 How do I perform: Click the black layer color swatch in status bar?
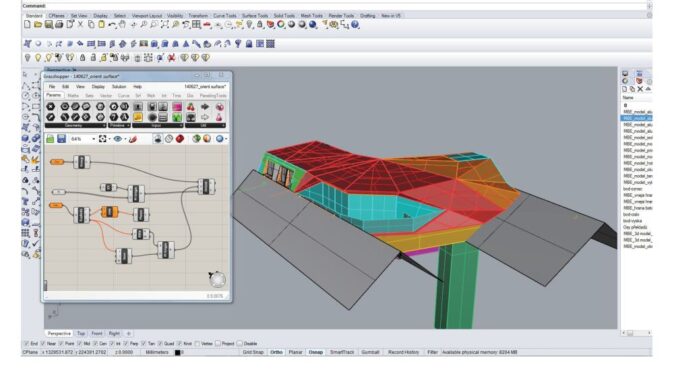pos(178,352)
